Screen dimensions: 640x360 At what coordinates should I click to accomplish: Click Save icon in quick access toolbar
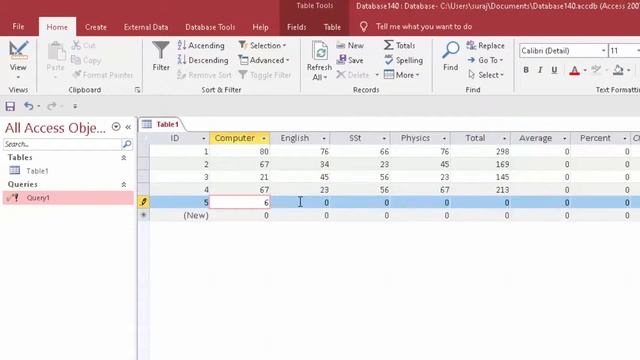click(x=10, y=107)
